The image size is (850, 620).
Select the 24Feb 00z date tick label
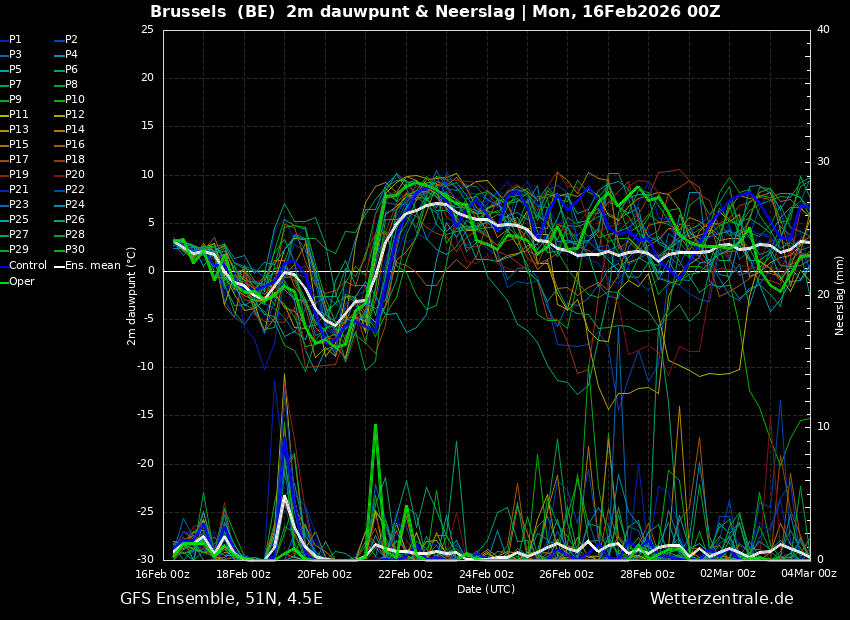pyautogui.click(x=486, y=574)
